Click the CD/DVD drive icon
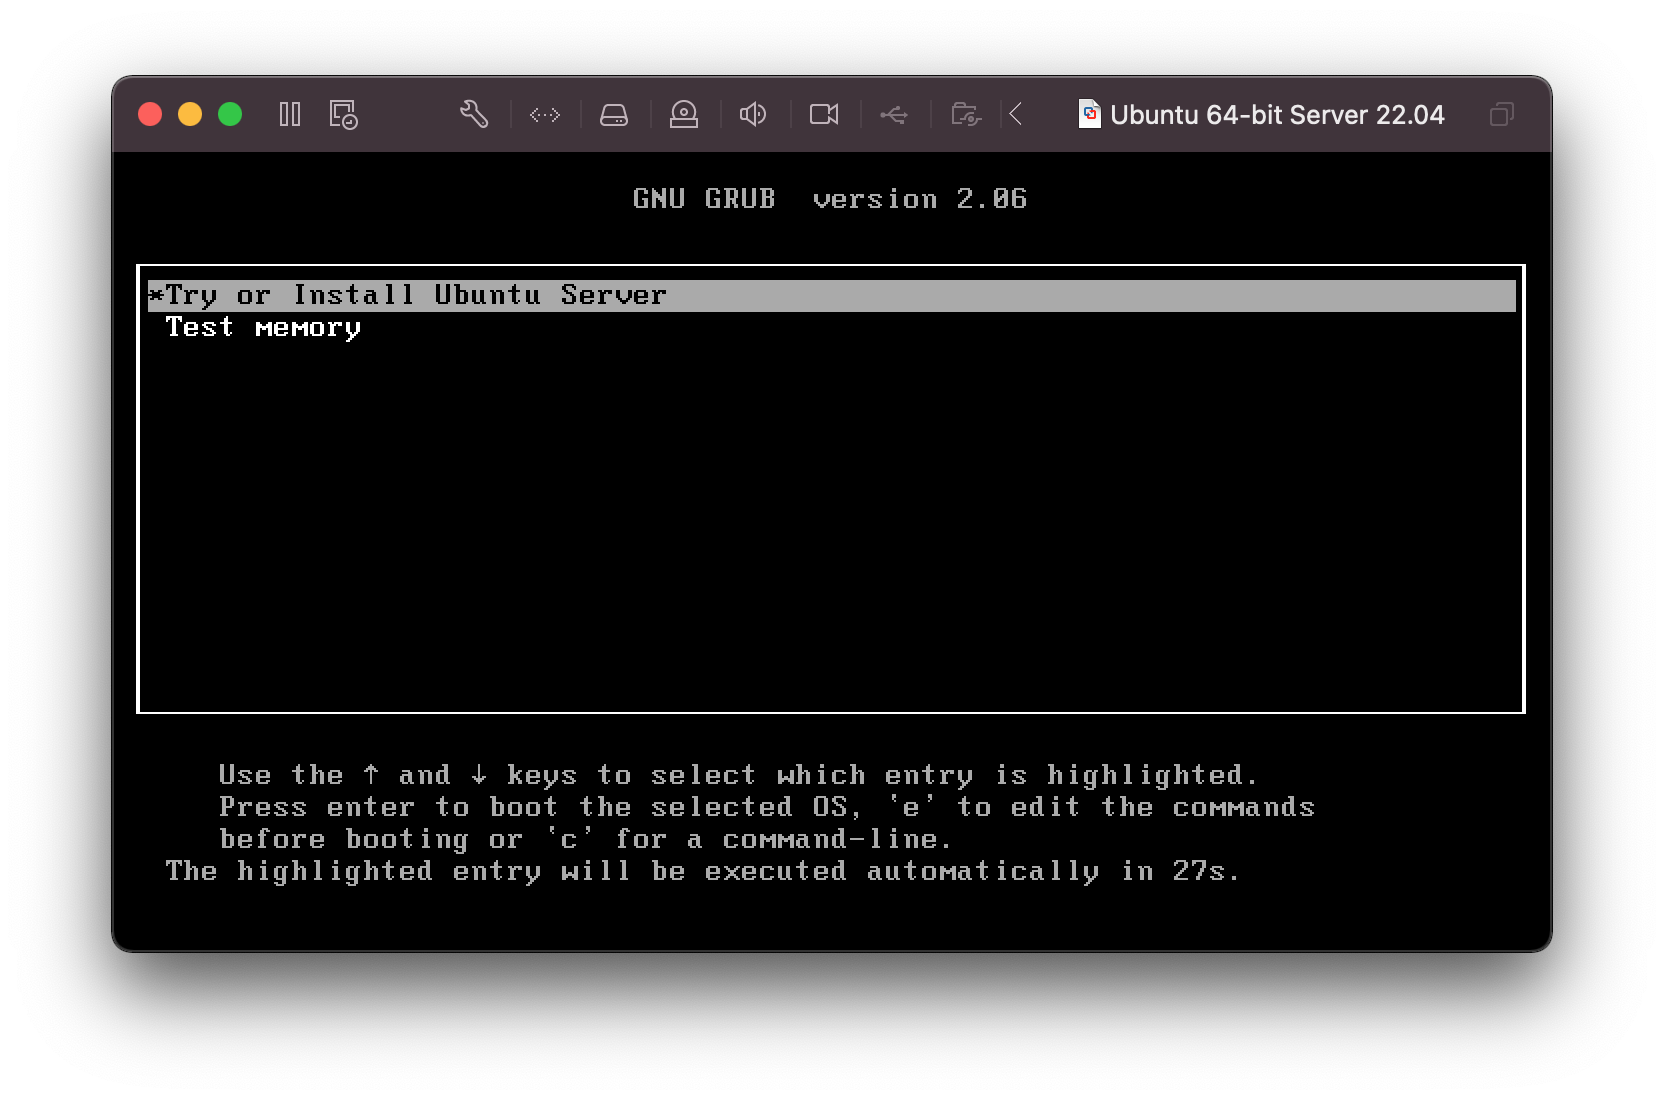This screenshot has height=1100, width=1664. tap(684, 114)
